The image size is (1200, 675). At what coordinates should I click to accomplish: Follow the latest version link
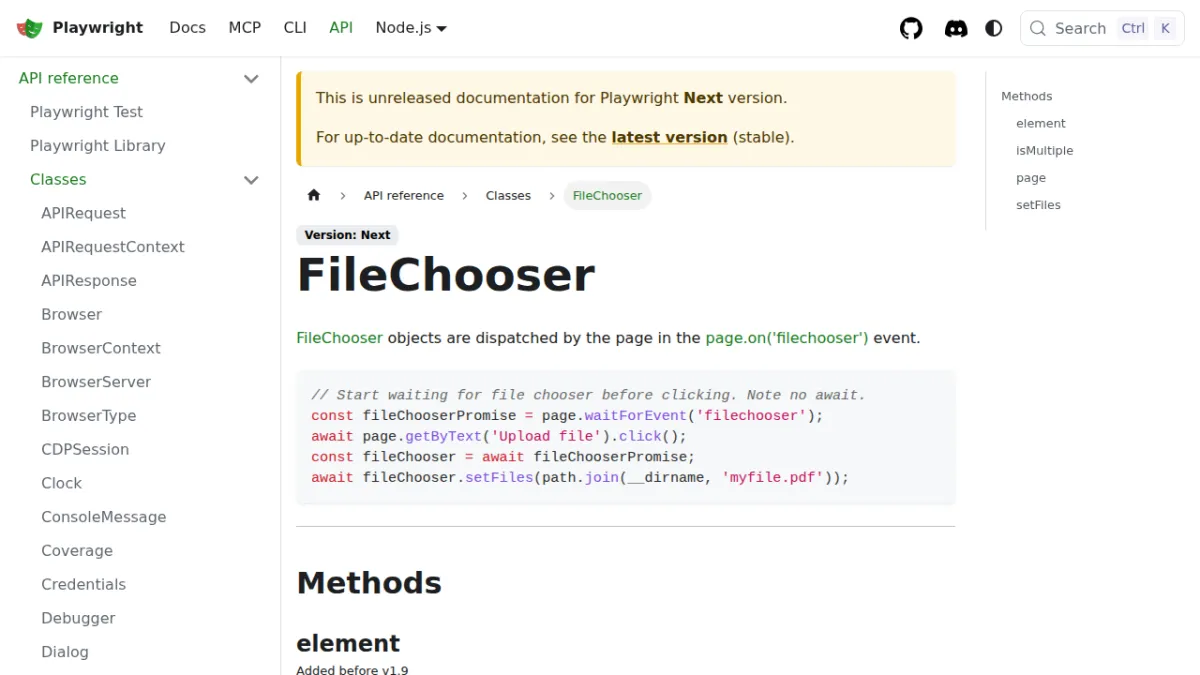pos(669,137)
